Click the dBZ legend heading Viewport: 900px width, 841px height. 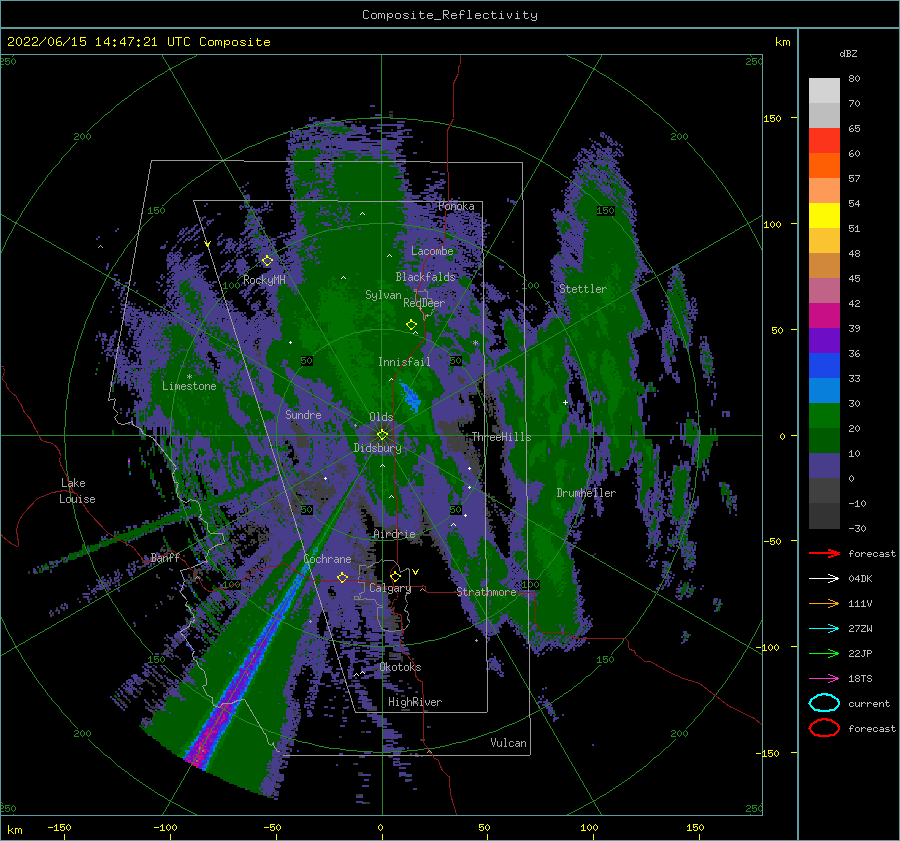(848, 54)
